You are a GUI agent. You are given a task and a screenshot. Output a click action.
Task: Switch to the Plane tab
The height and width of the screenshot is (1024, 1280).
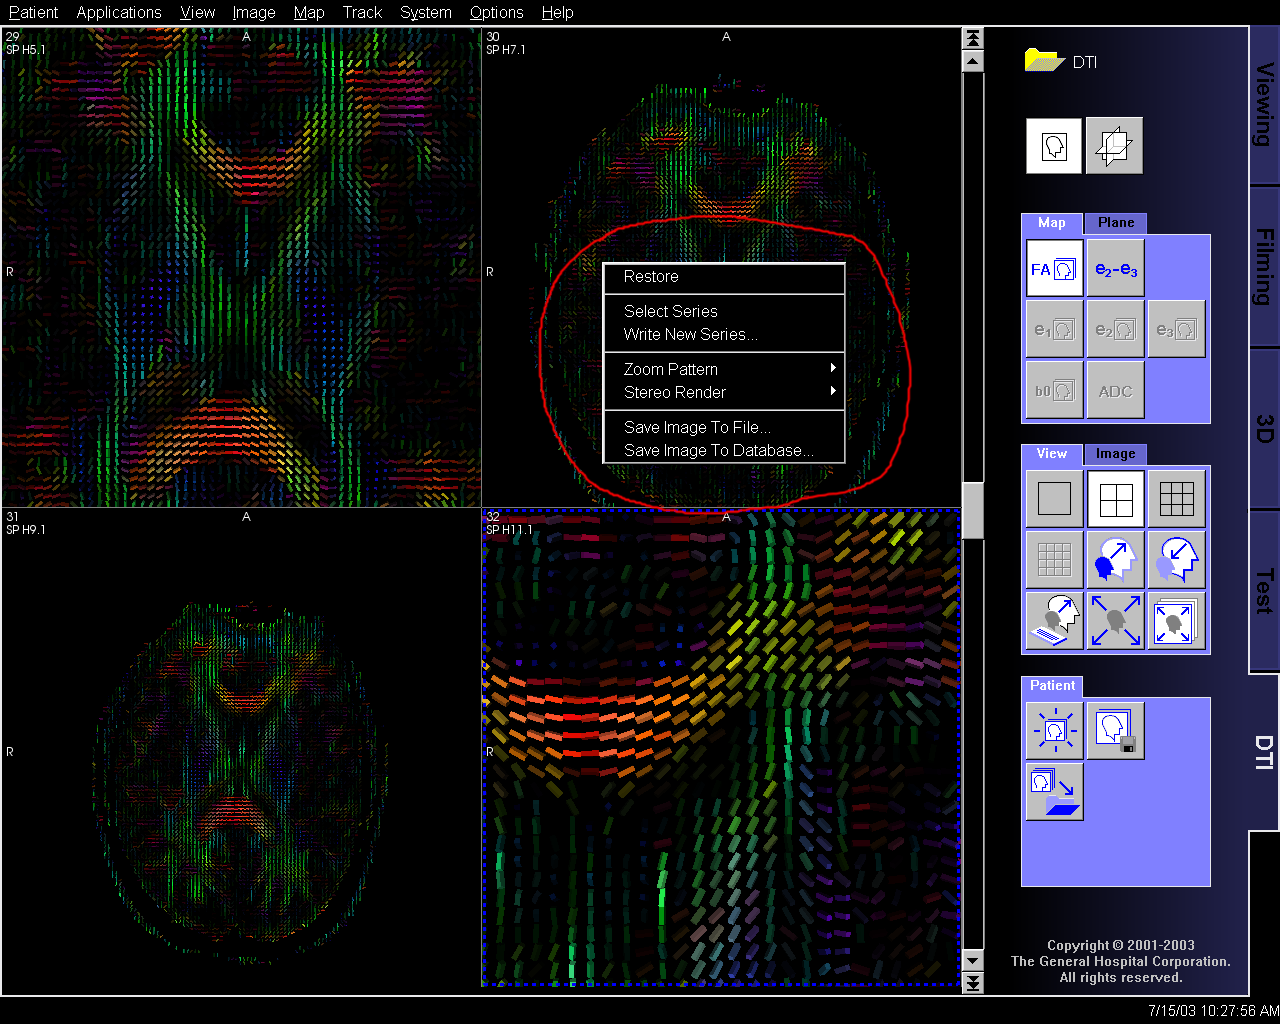pos(1116,223)
